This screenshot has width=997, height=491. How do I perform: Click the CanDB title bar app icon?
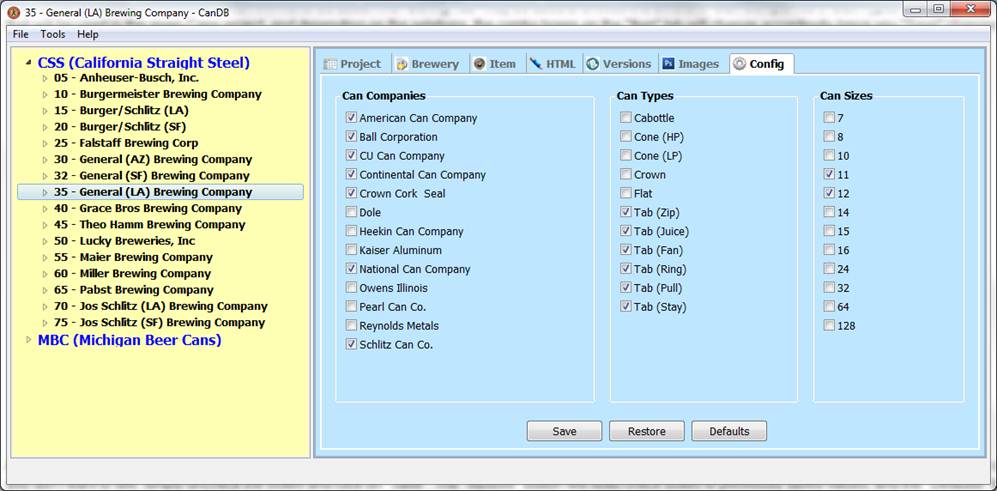[x=12, y=11]
